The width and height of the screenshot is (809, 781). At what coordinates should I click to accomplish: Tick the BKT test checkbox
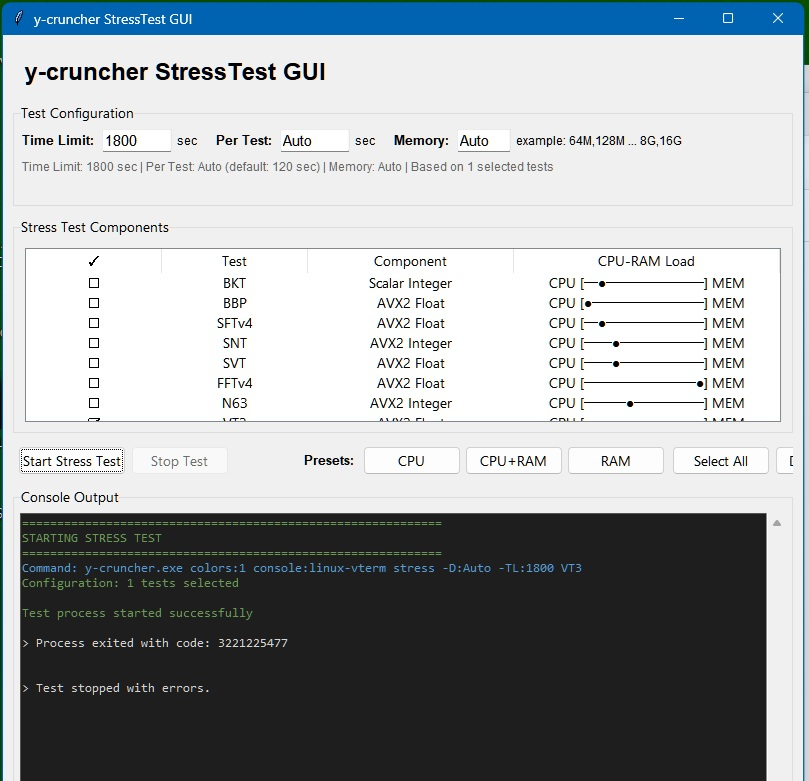(94, 283)
